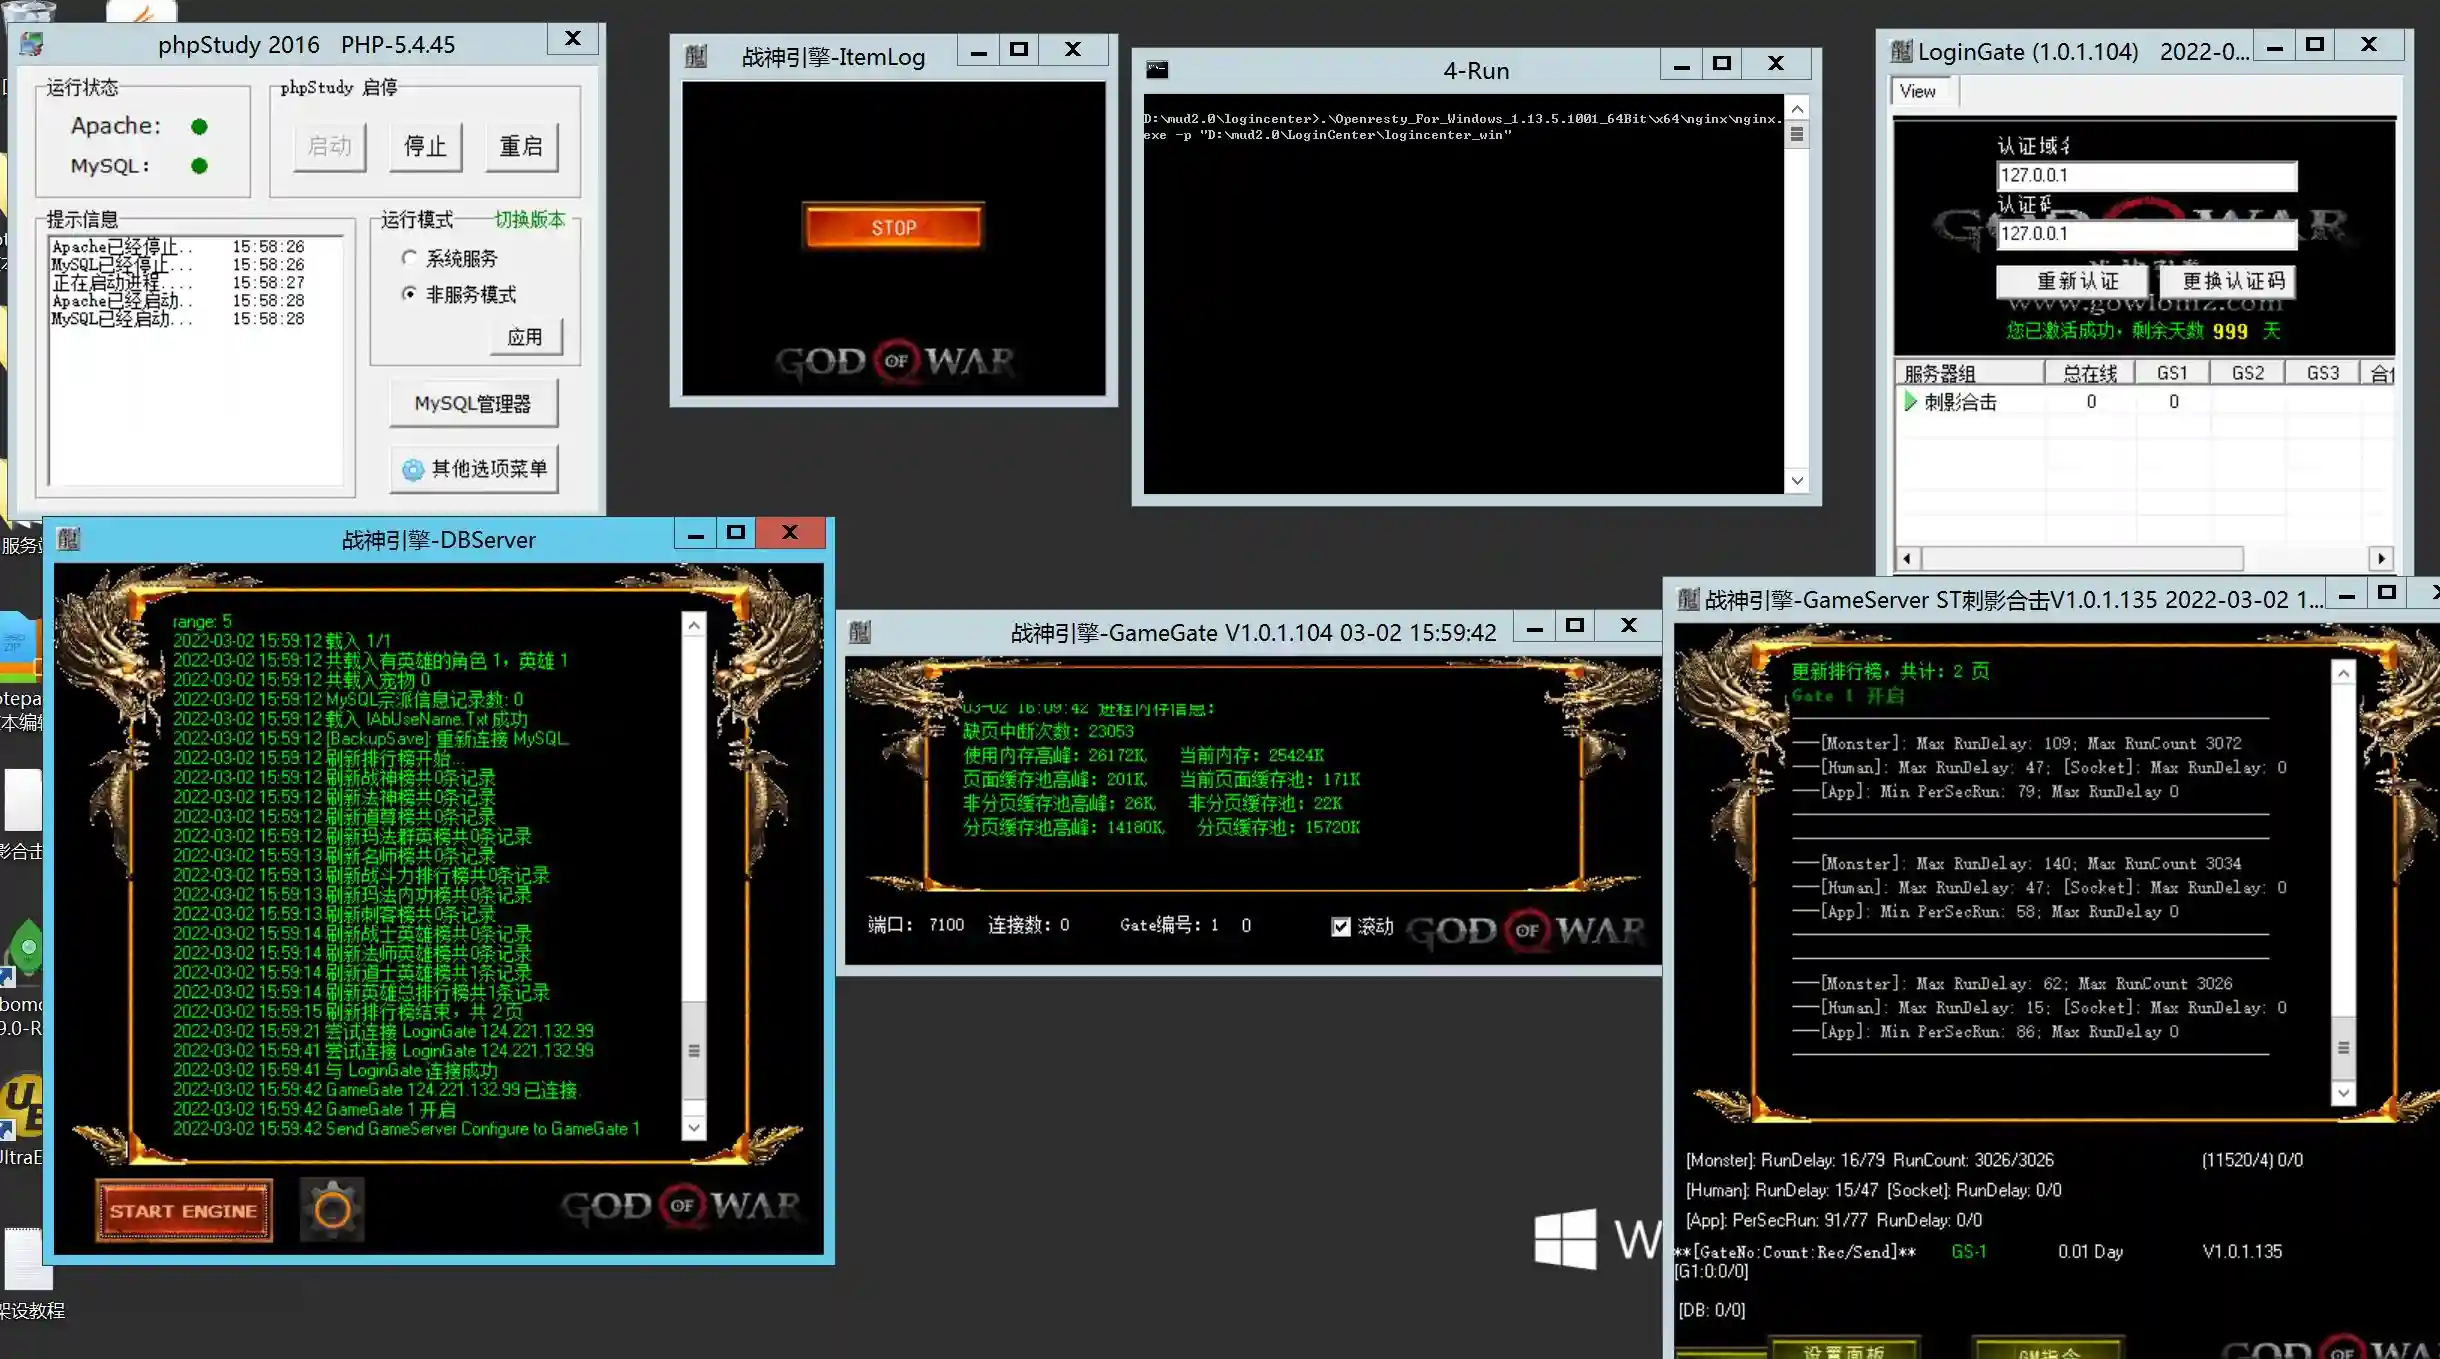Click the LoginGate window title icon
2440x1359 pixels.
[1901, 51]
